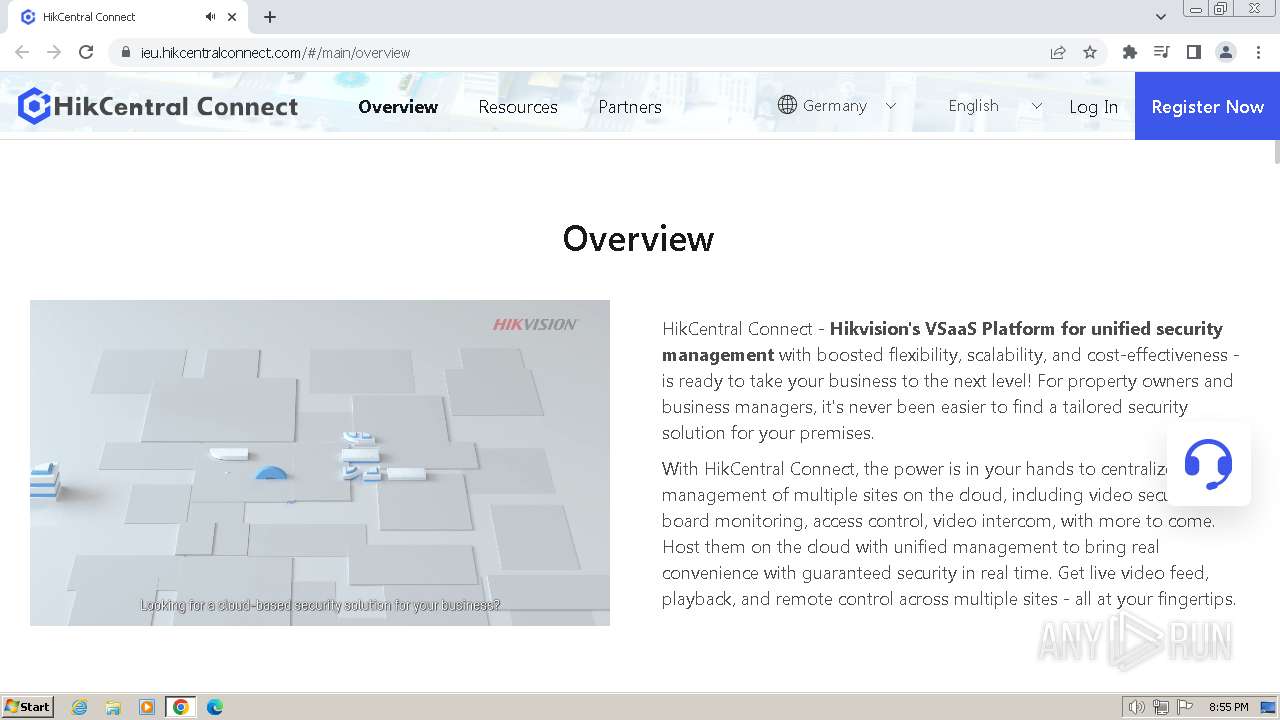Share this page icon

1058,52
